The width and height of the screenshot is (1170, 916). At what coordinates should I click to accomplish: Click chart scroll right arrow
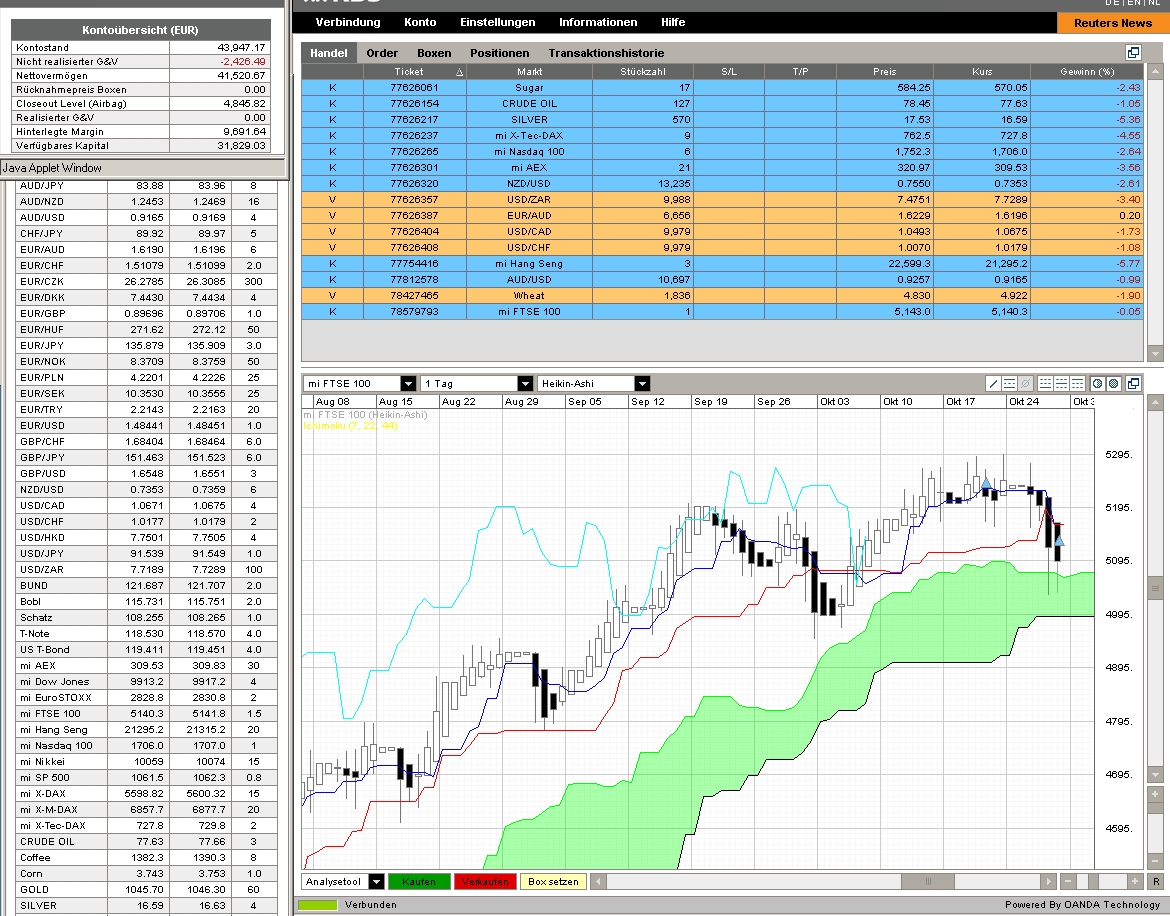[1048, 882]
